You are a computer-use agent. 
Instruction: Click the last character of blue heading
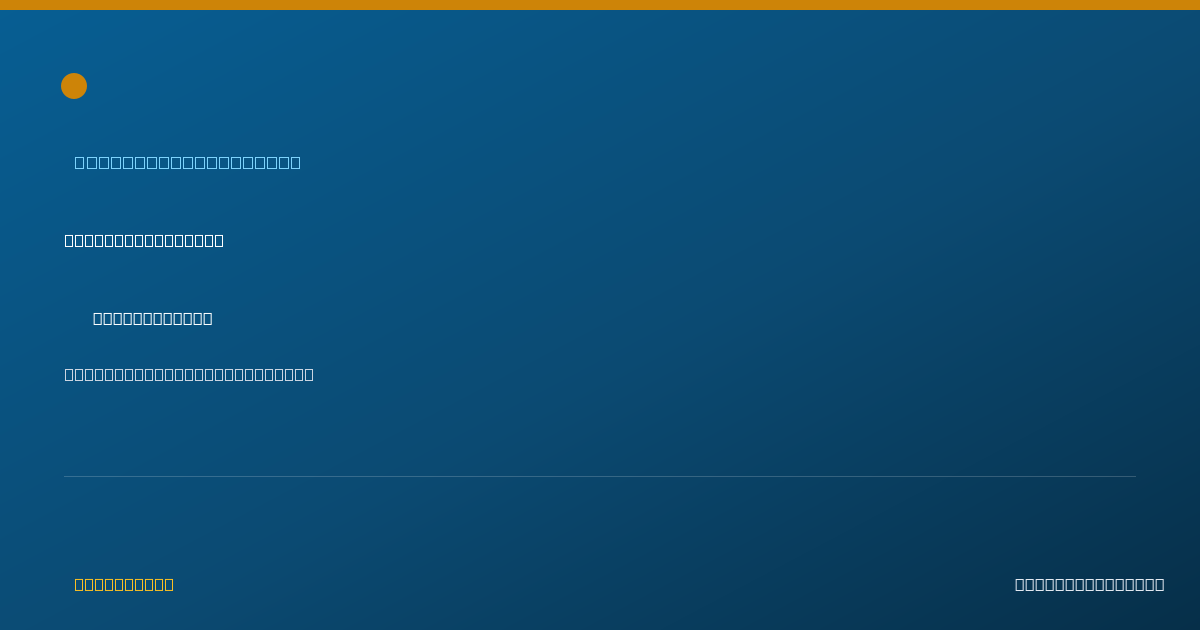295,162
